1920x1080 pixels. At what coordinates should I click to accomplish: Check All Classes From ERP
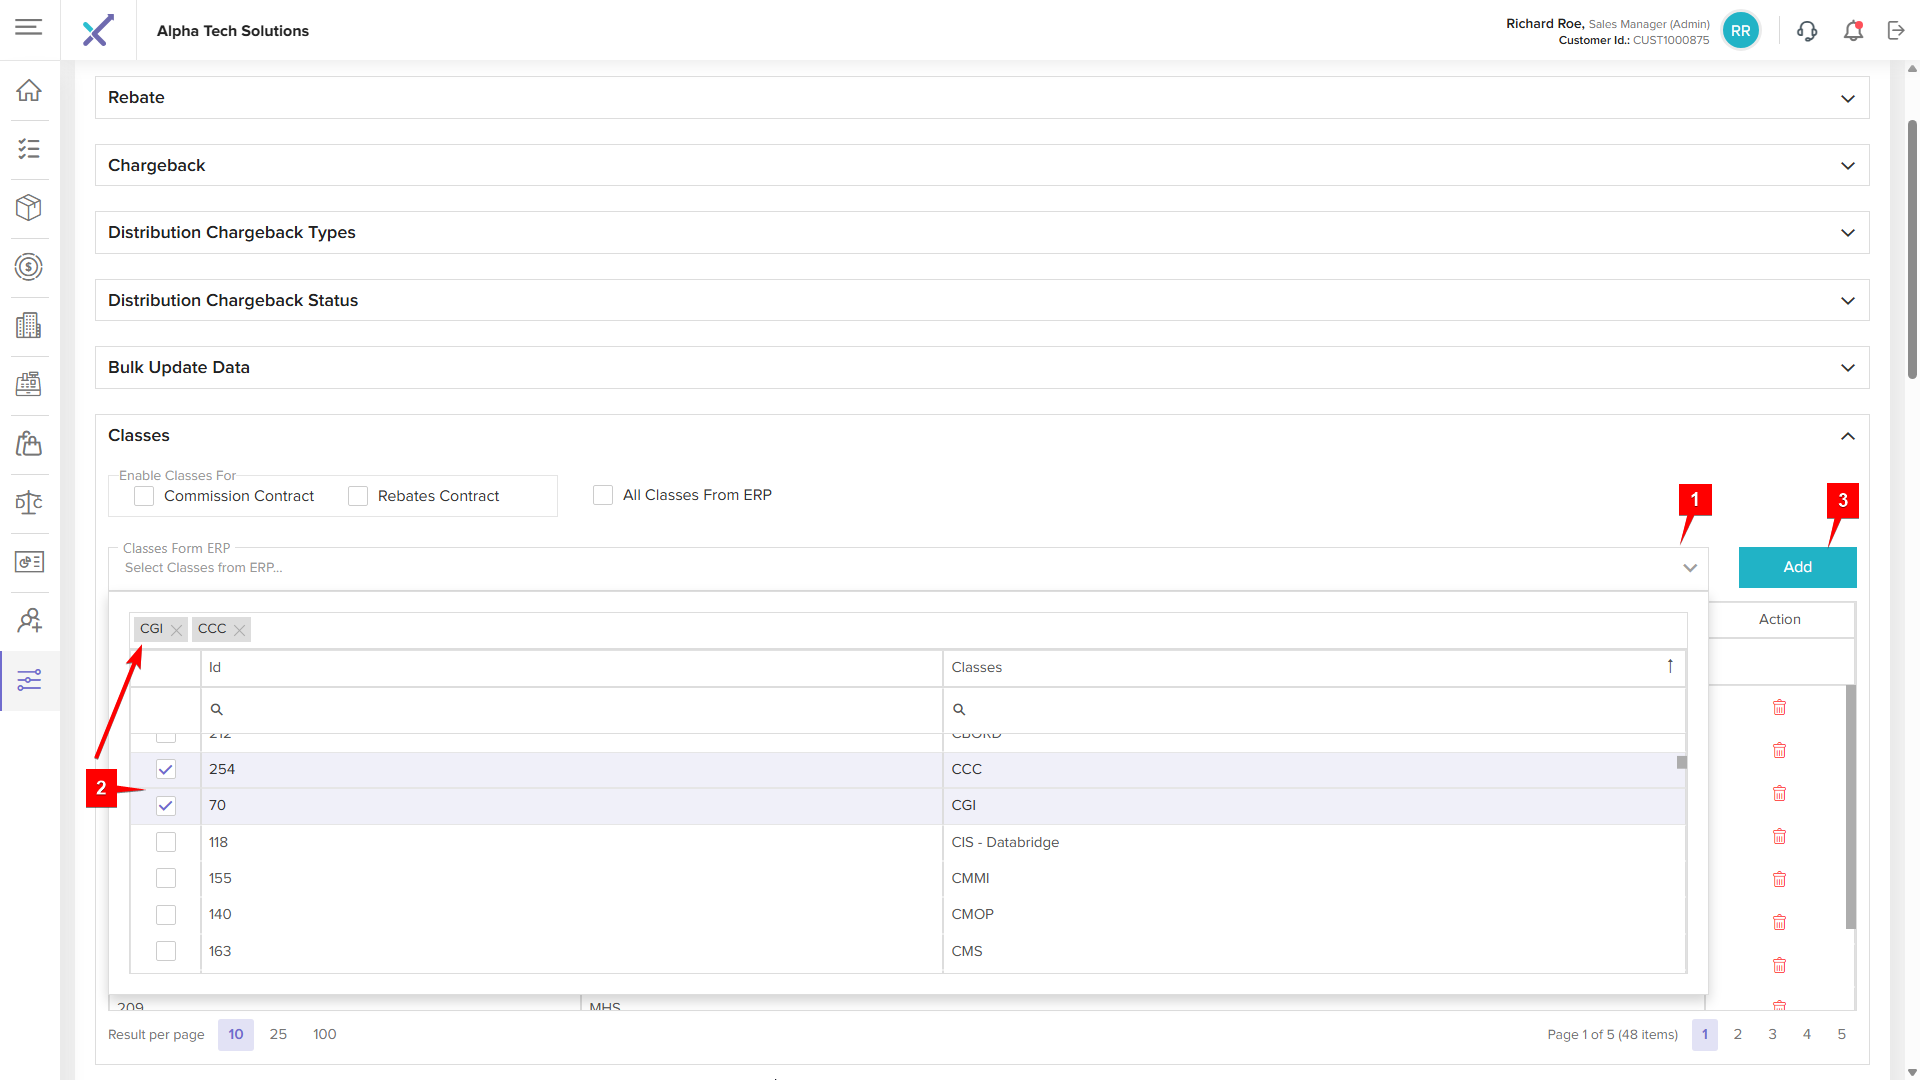click(x=603, y=495)
